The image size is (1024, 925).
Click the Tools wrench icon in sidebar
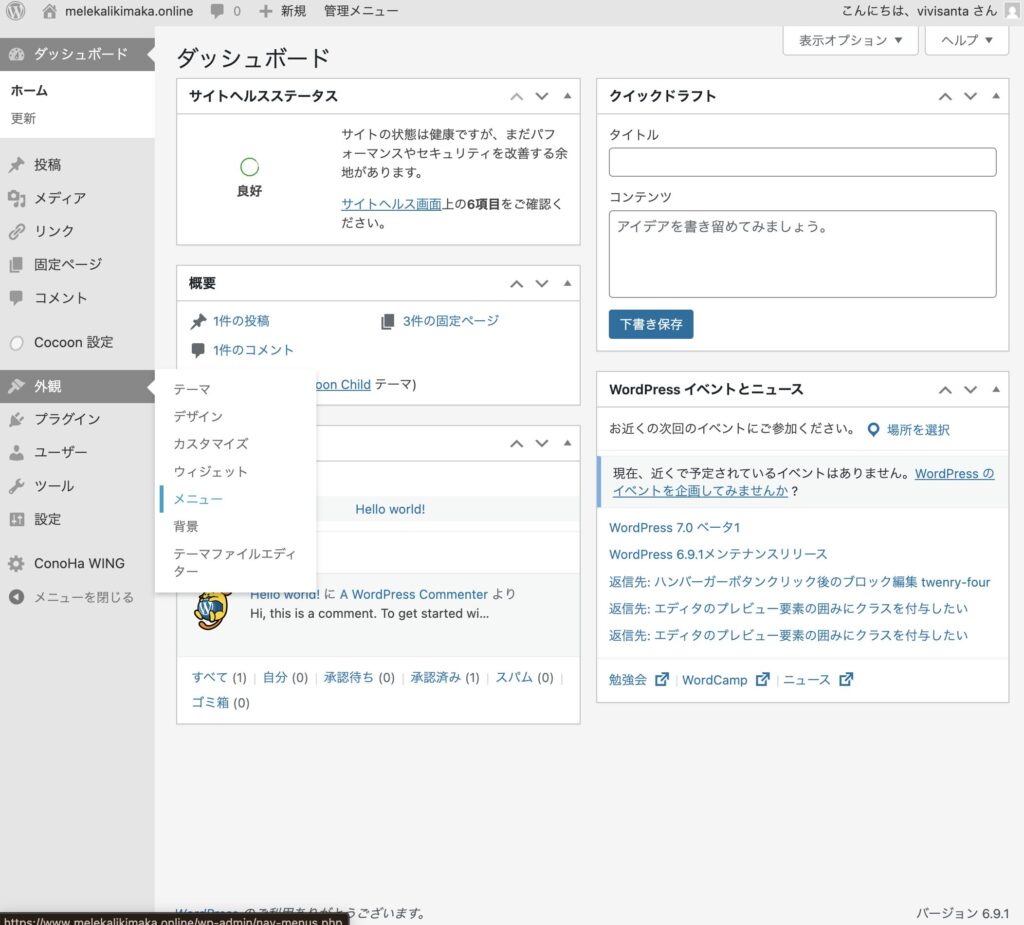tap(16, 486)
